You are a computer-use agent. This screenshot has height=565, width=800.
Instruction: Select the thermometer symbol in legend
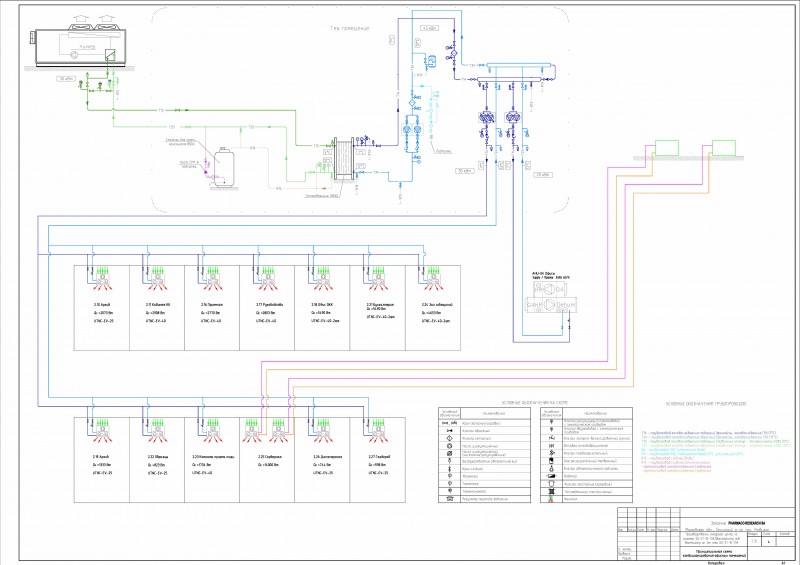point(449,483)
